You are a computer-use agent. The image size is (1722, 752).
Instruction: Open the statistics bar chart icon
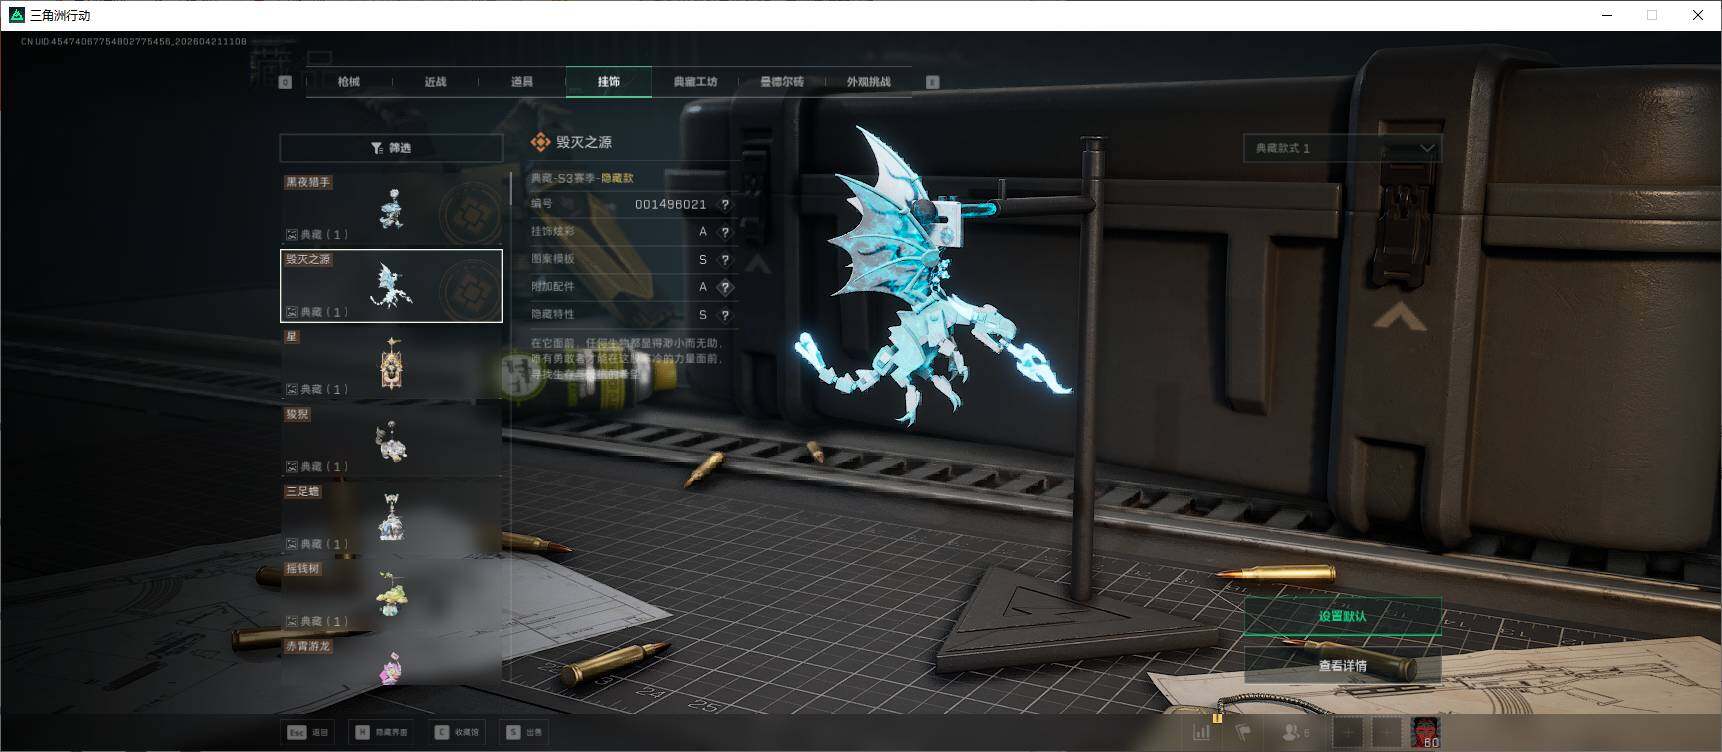pyautogui.click(x=1201, y=732)
